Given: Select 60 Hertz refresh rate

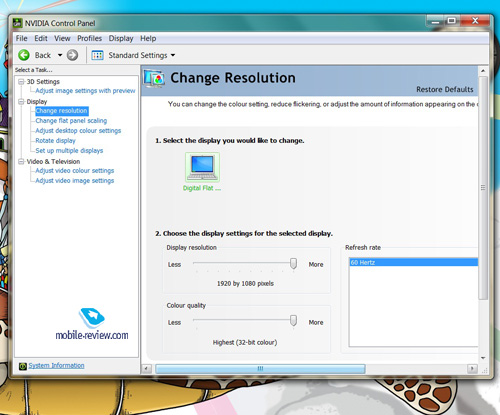Looking at the screenshot, I should pos(413,262).
